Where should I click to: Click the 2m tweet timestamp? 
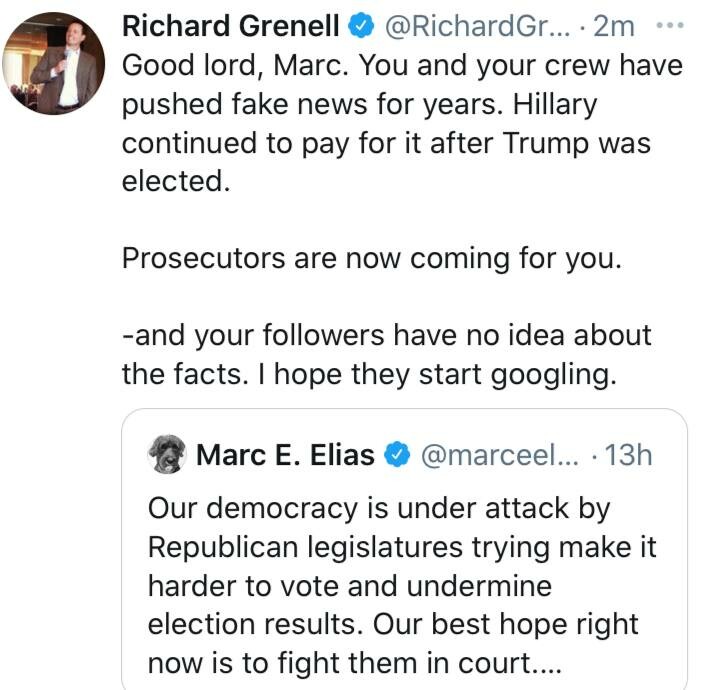(x=614, y=27)
